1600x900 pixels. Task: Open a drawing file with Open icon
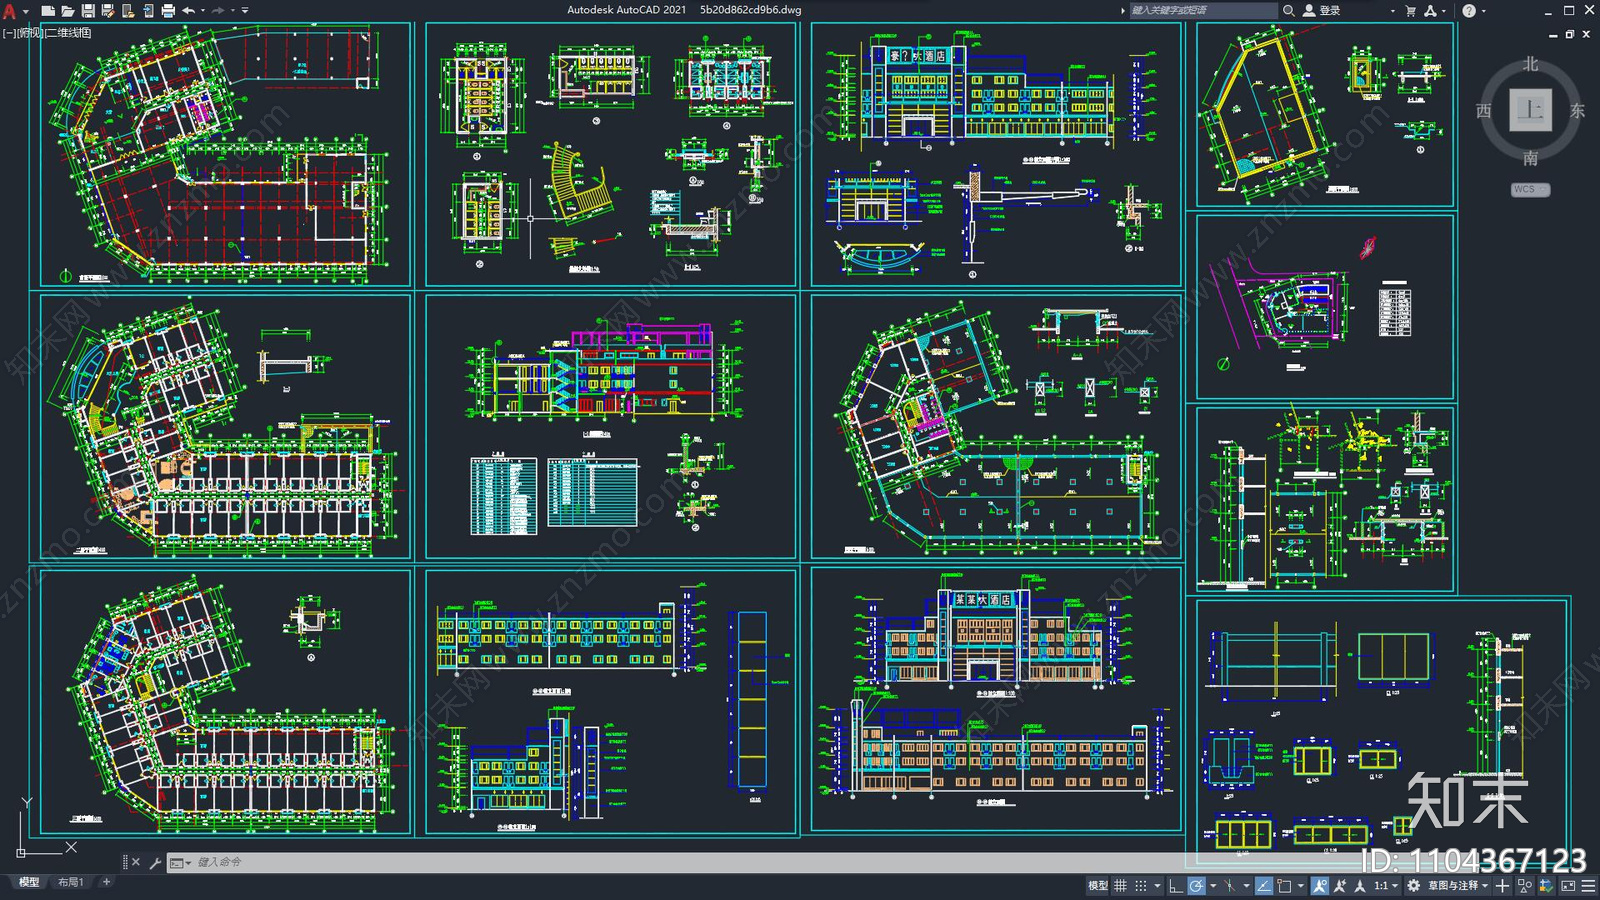(68, 11)
